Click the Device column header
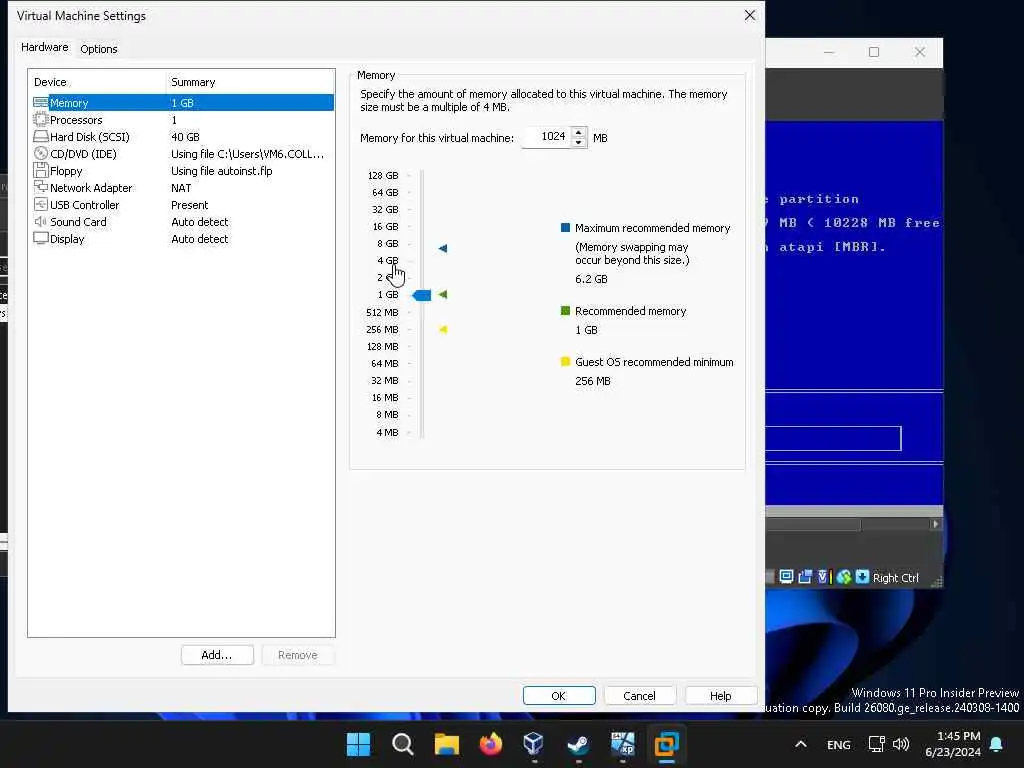 [x=98, y=82]
